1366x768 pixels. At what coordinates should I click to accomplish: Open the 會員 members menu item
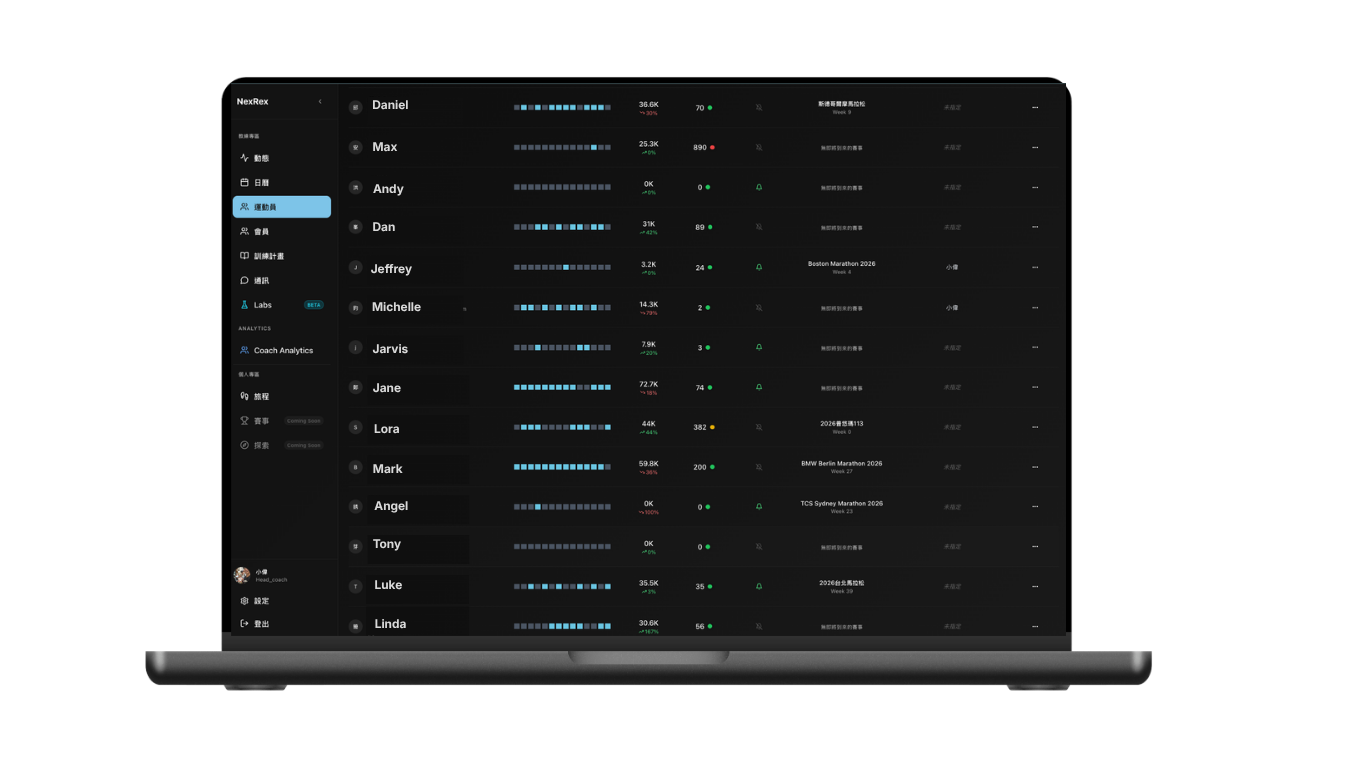click(282, 232)
